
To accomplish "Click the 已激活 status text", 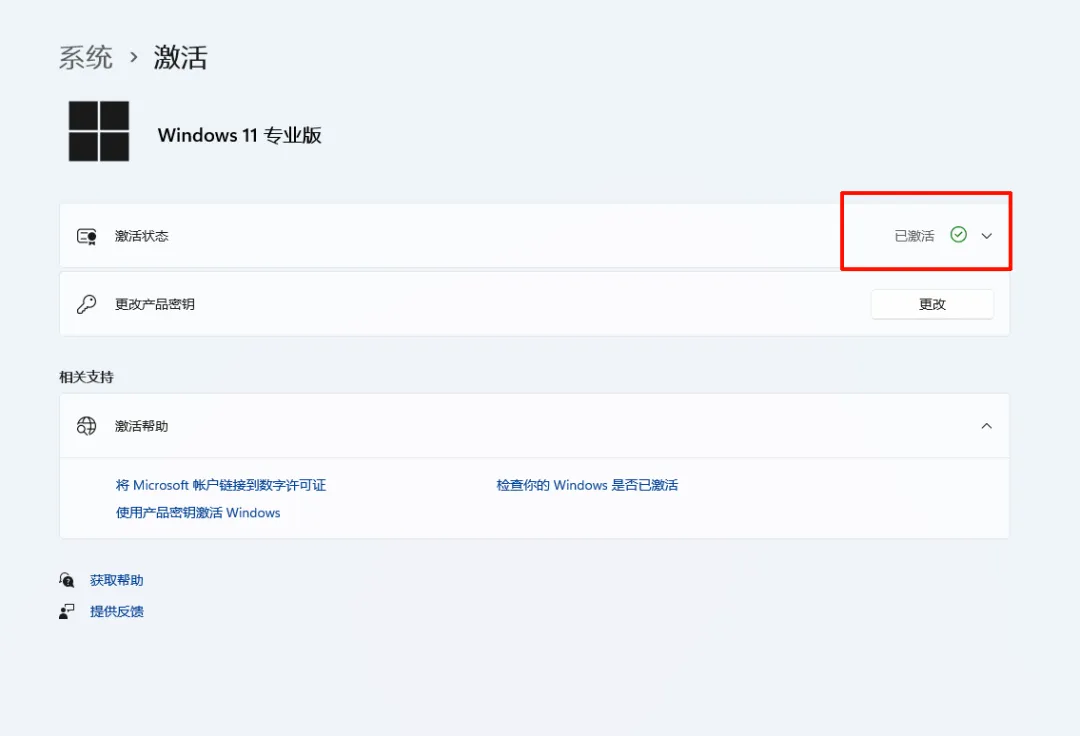I will 914,236.
